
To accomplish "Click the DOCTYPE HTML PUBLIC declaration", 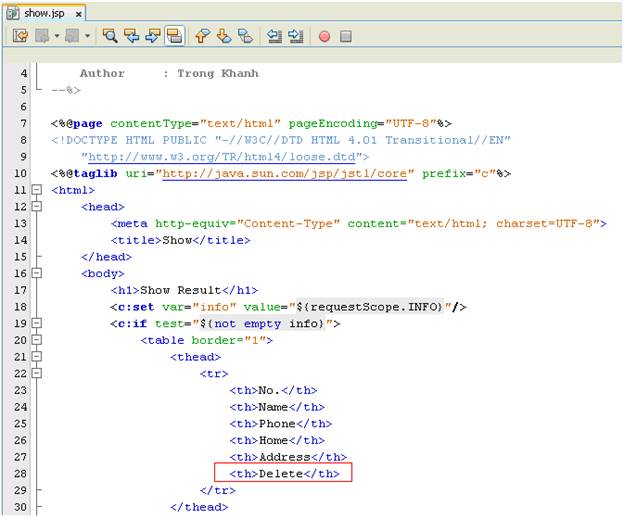I will click(281, 140).
